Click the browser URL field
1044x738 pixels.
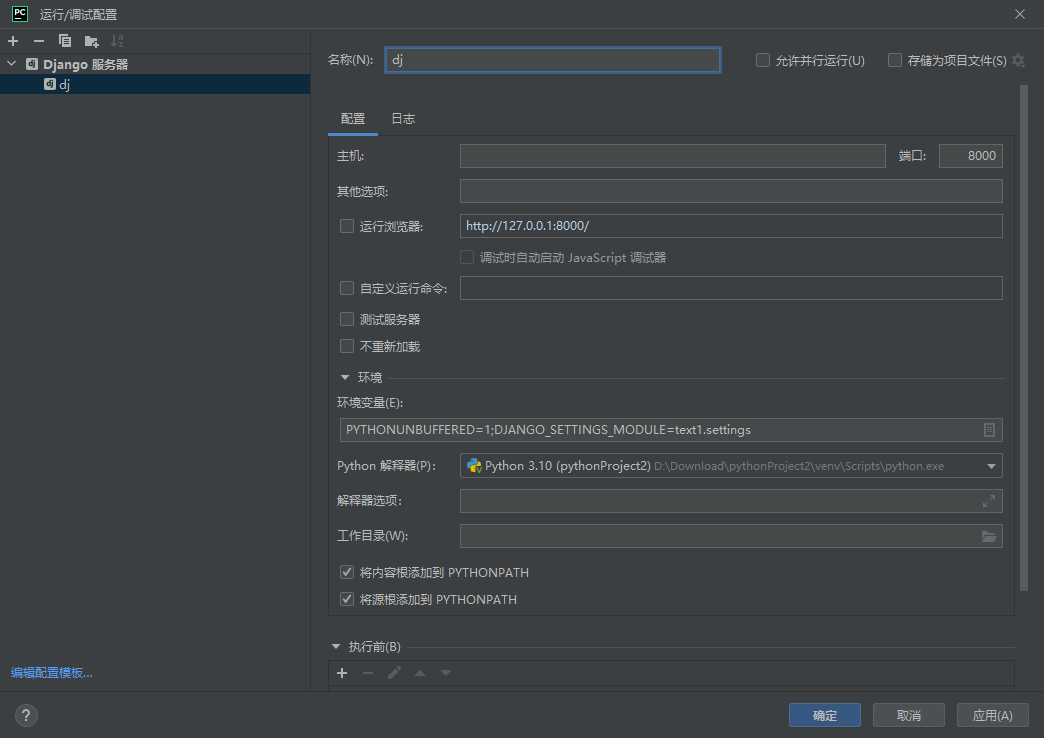point(731,226)
